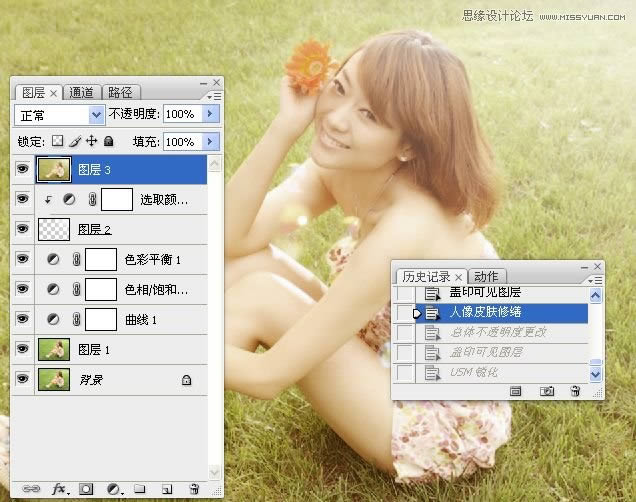Set history brush source for USM 锐化
The width and height of the screenshot is (636, 502).
click(x=404, y=373)
